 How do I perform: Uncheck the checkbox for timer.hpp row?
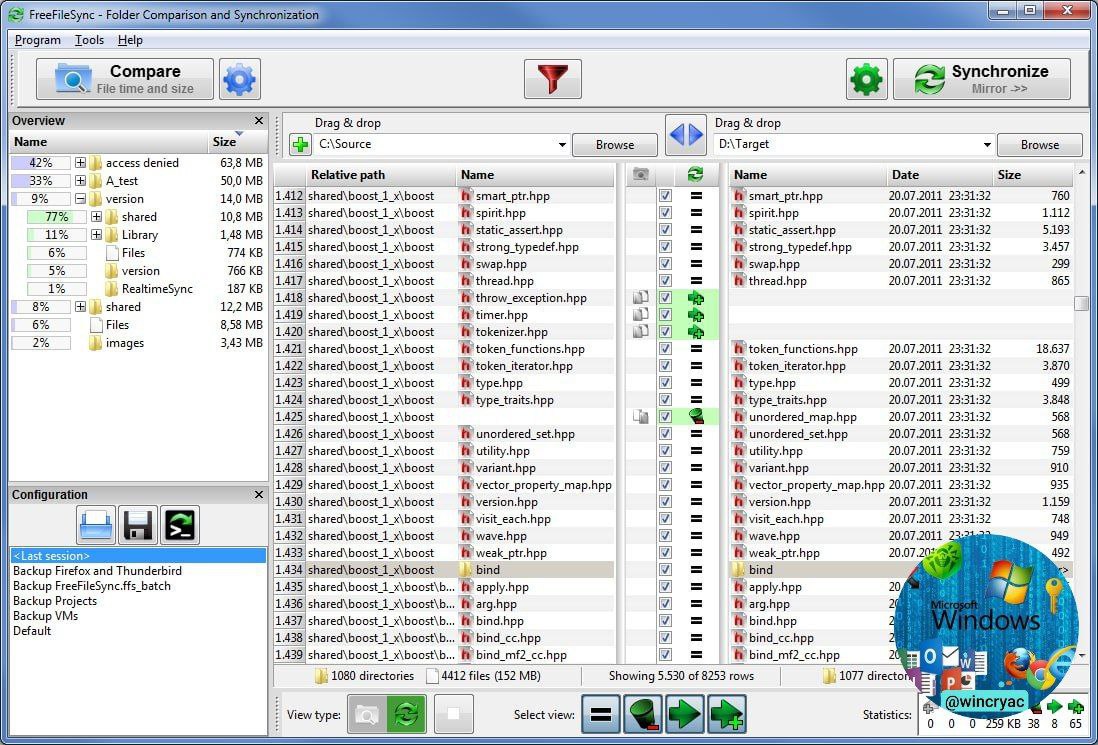click(x=665, y=315)
